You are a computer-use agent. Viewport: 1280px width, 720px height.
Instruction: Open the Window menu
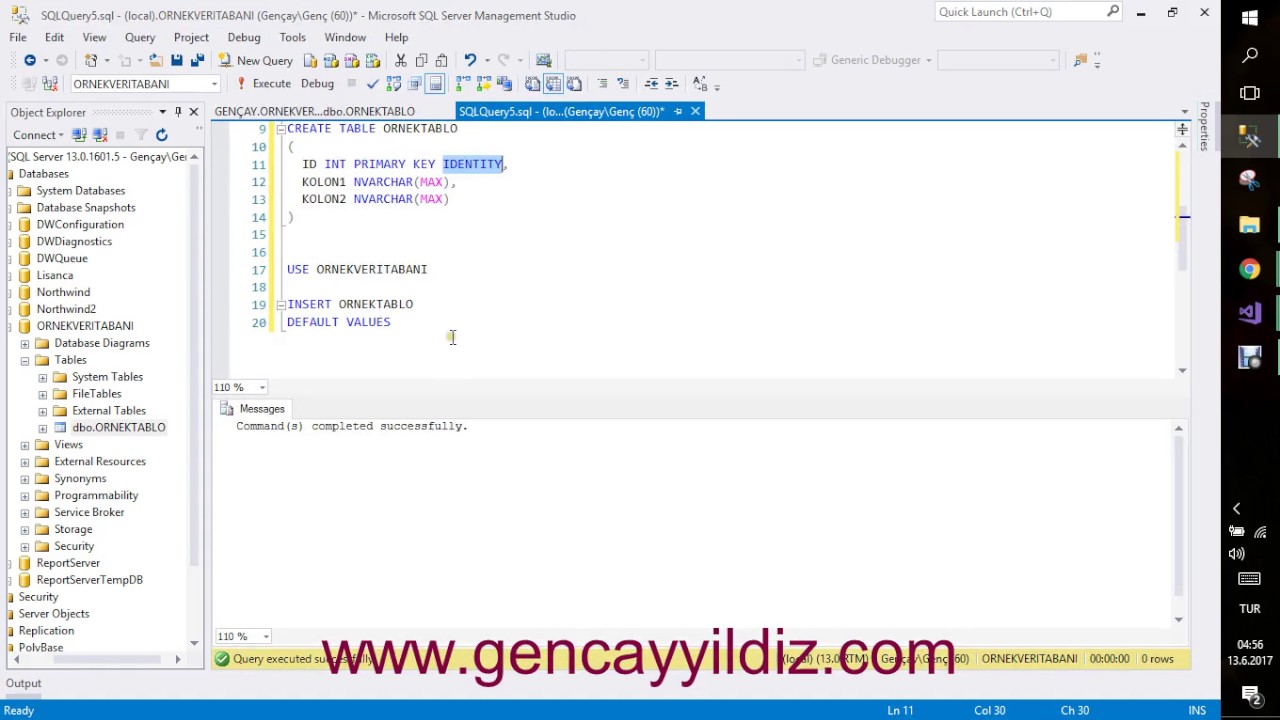(345, 37)
